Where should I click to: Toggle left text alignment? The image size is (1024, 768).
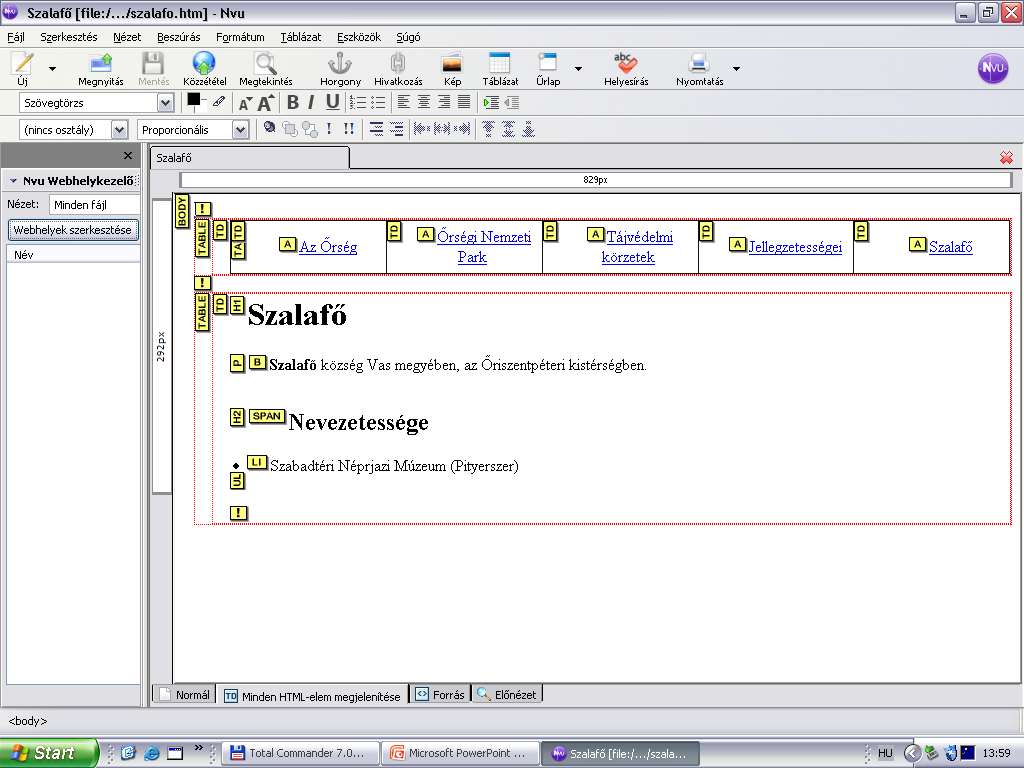click(x=404, y=102)
